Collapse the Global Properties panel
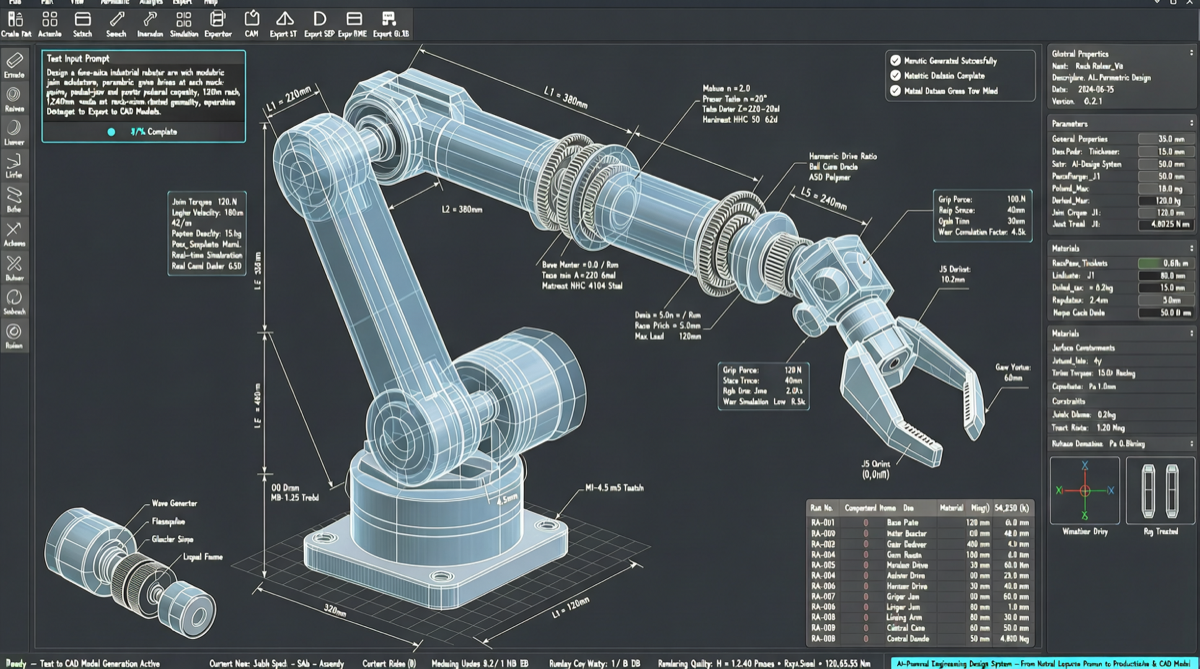1200x669 pixels. pos(1192,51)
